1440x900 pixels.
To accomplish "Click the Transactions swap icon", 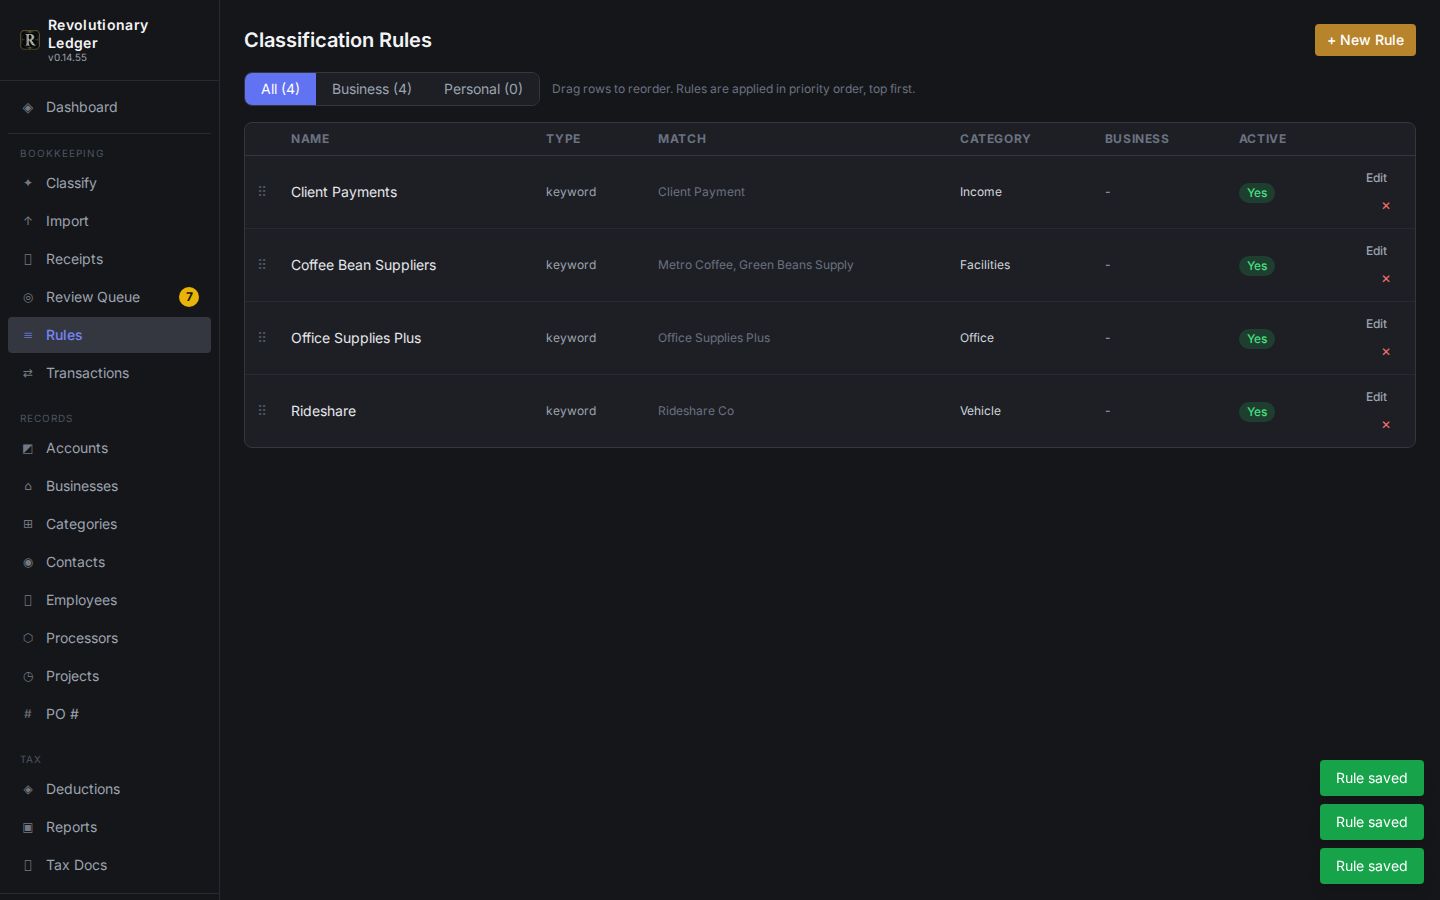I will pyautogui.click(x=28, y=374).
